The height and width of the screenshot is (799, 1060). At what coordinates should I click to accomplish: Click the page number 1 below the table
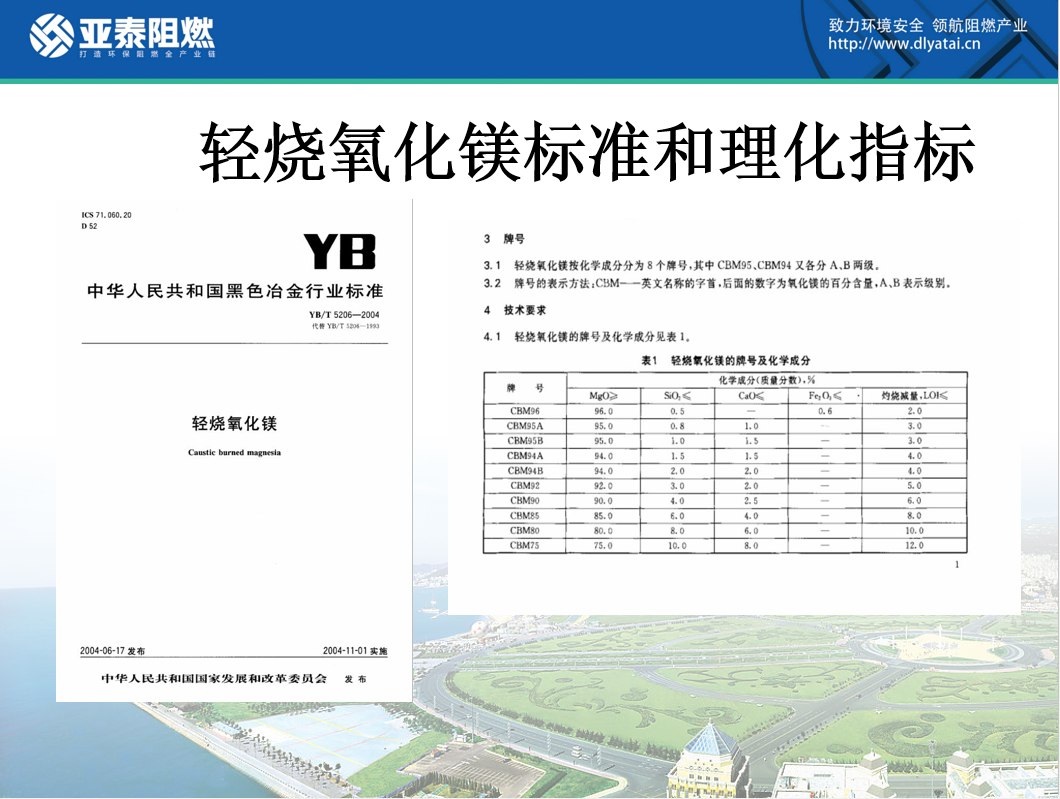tap(957, 564)
